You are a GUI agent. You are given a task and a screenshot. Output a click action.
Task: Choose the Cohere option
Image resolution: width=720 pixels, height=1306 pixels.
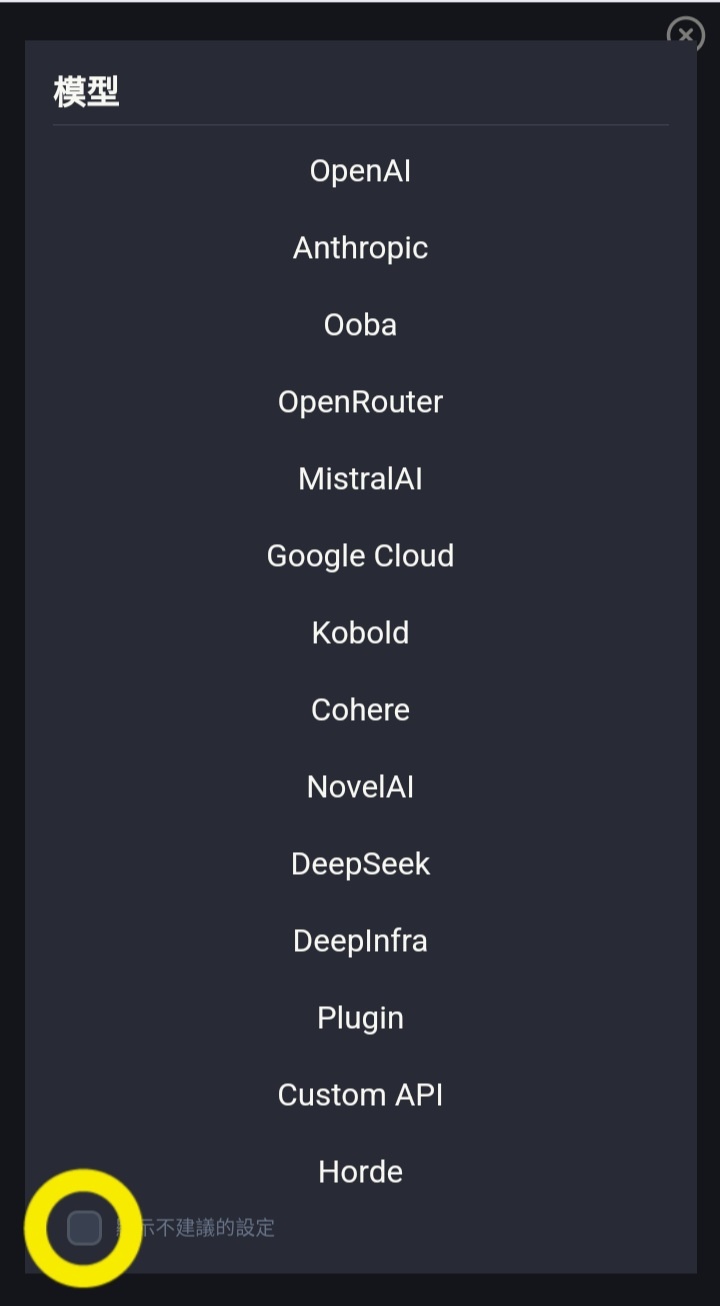click(360, 710)
